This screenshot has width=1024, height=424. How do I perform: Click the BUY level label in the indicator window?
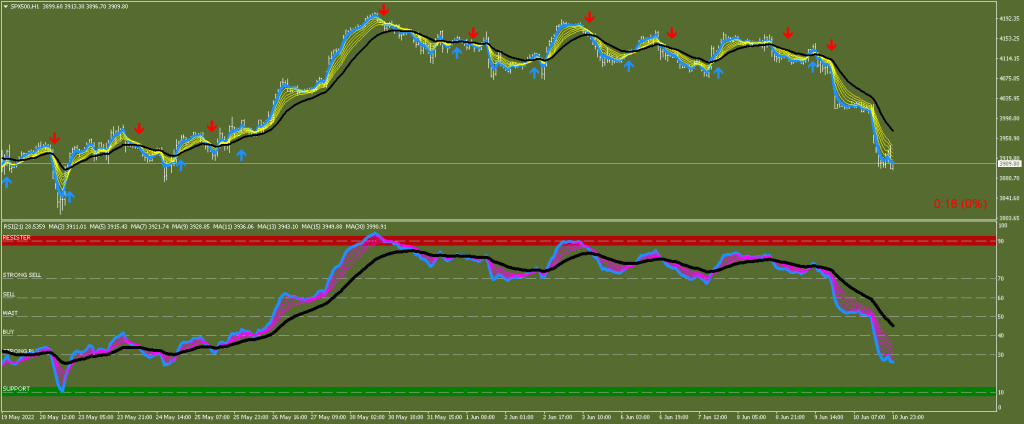pyautogui.click(x=8, y=331)
